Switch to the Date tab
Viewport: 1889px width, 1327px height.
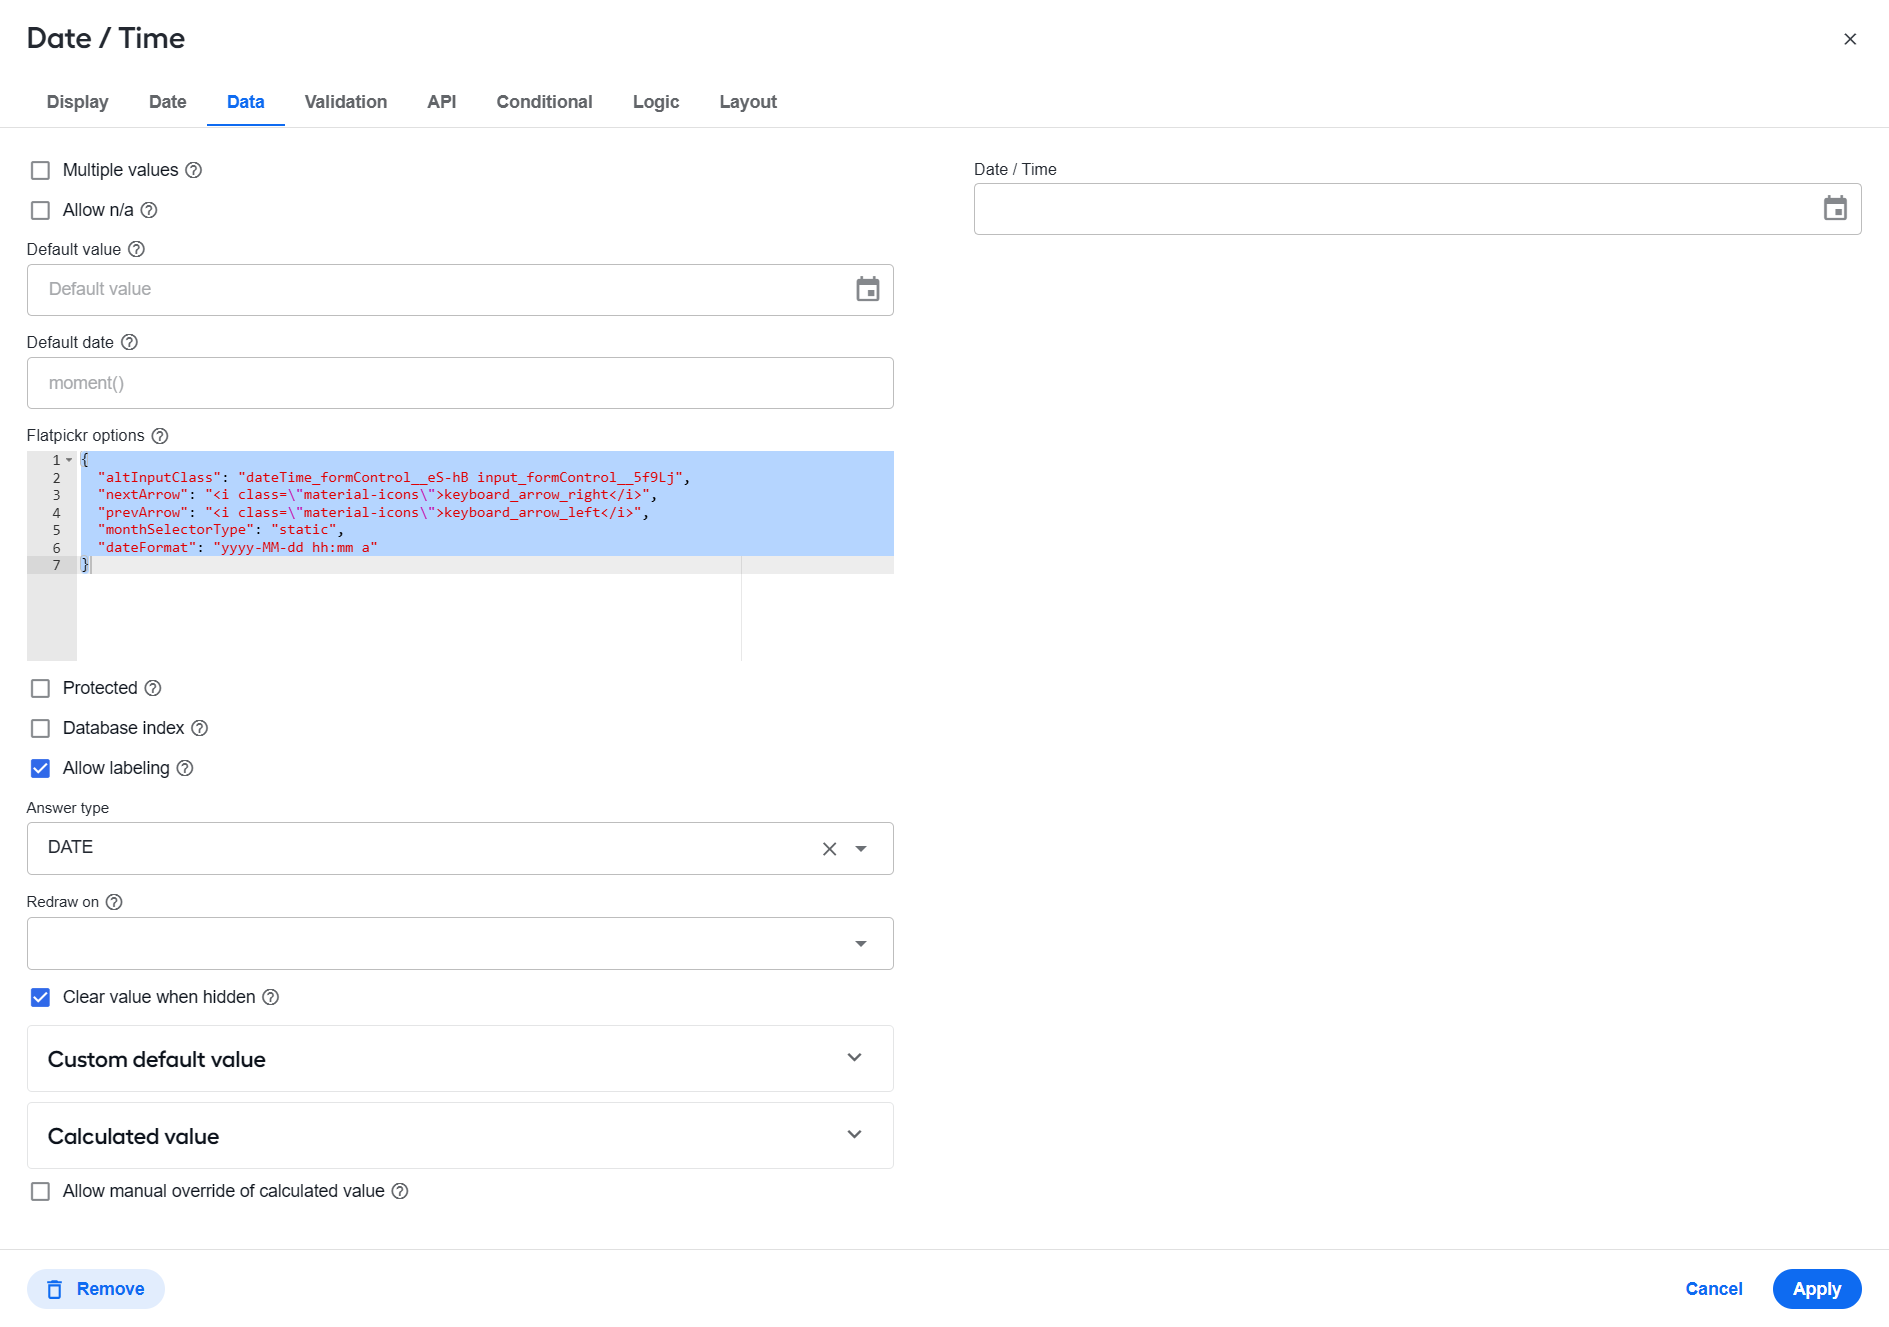[x=168, y=102]
